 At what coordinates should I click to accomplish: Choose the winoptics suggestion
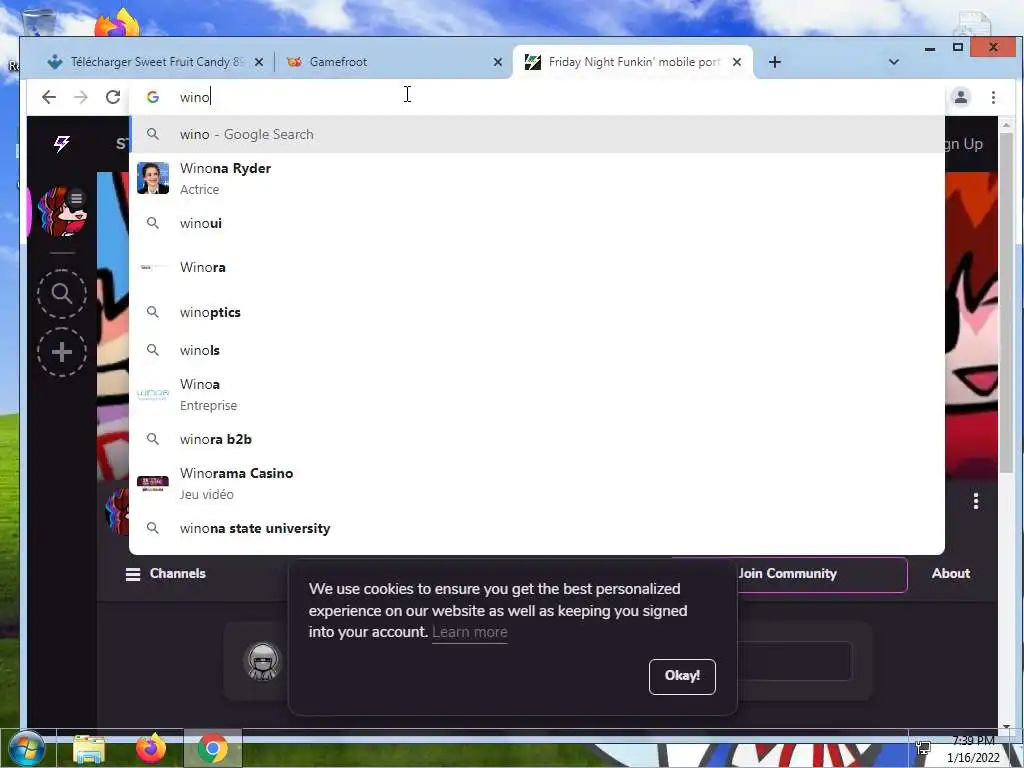coord(537,312)
